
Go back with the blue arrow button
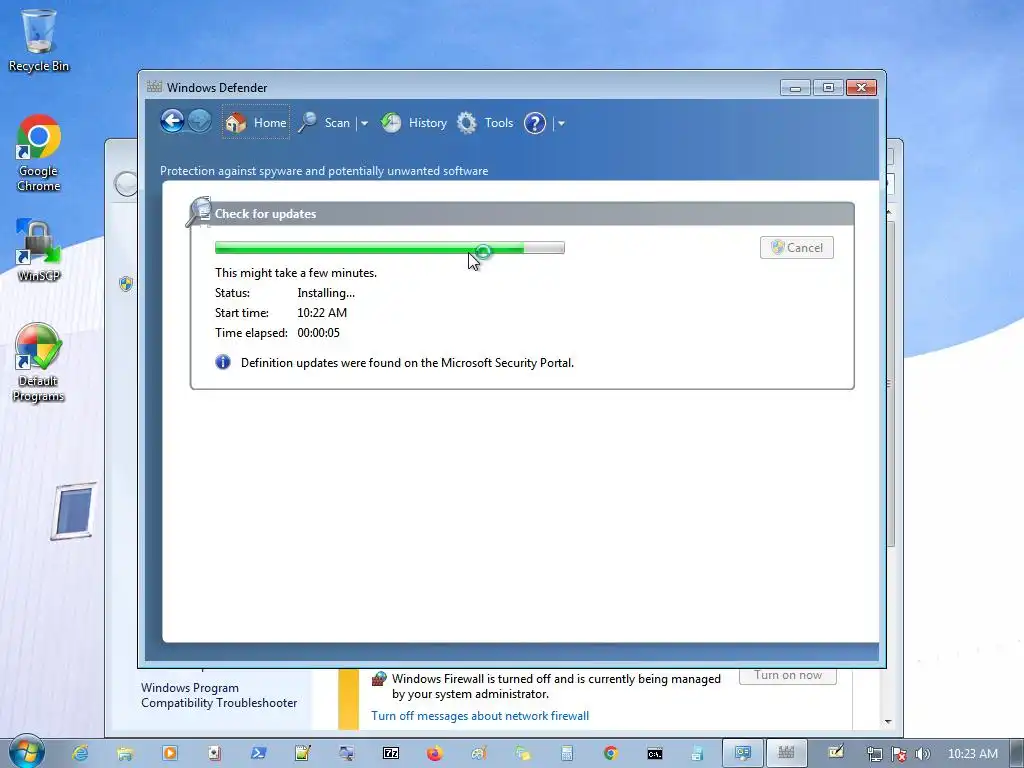tap(172, 121)
